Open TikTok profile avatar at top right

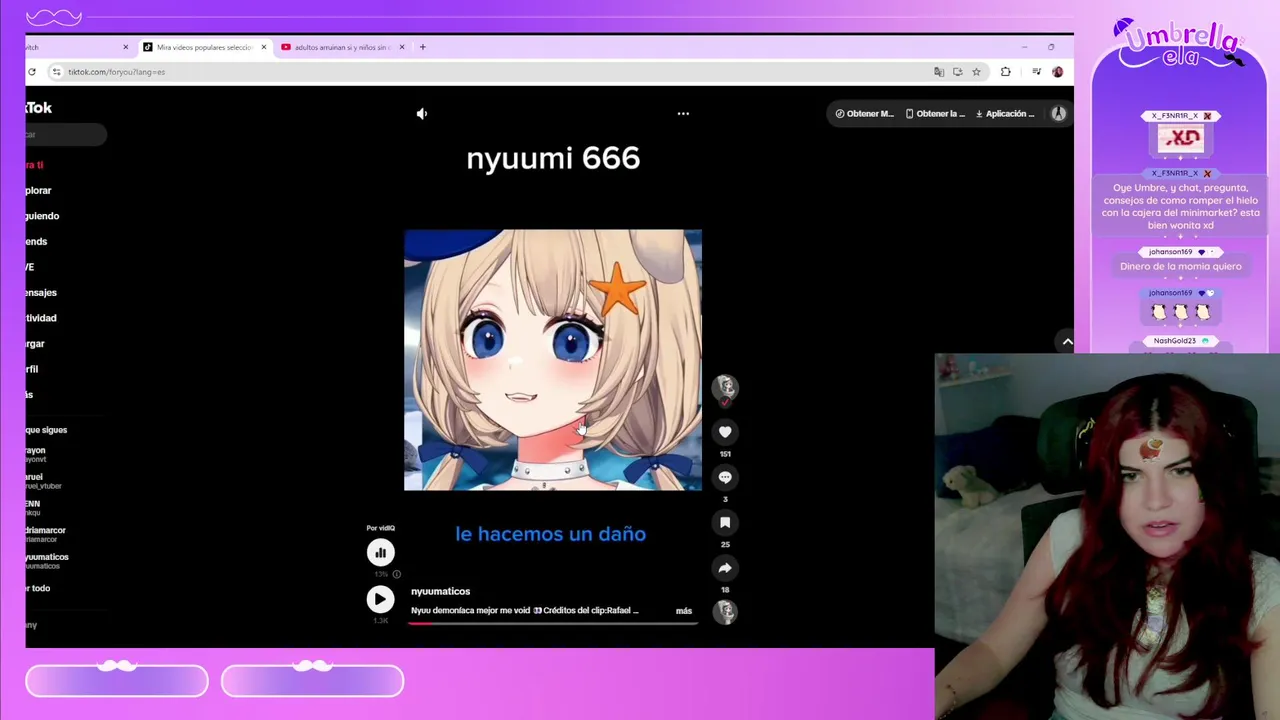point(1058,114)
